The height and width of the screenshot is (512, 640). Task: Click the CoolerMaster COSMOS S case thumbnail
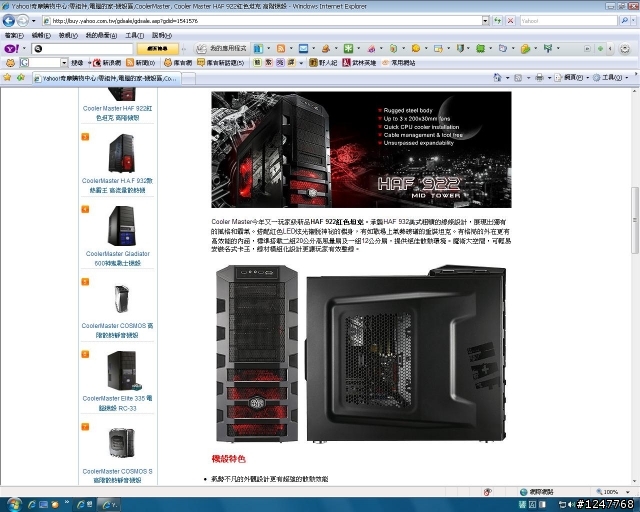(x=121, y=443)
